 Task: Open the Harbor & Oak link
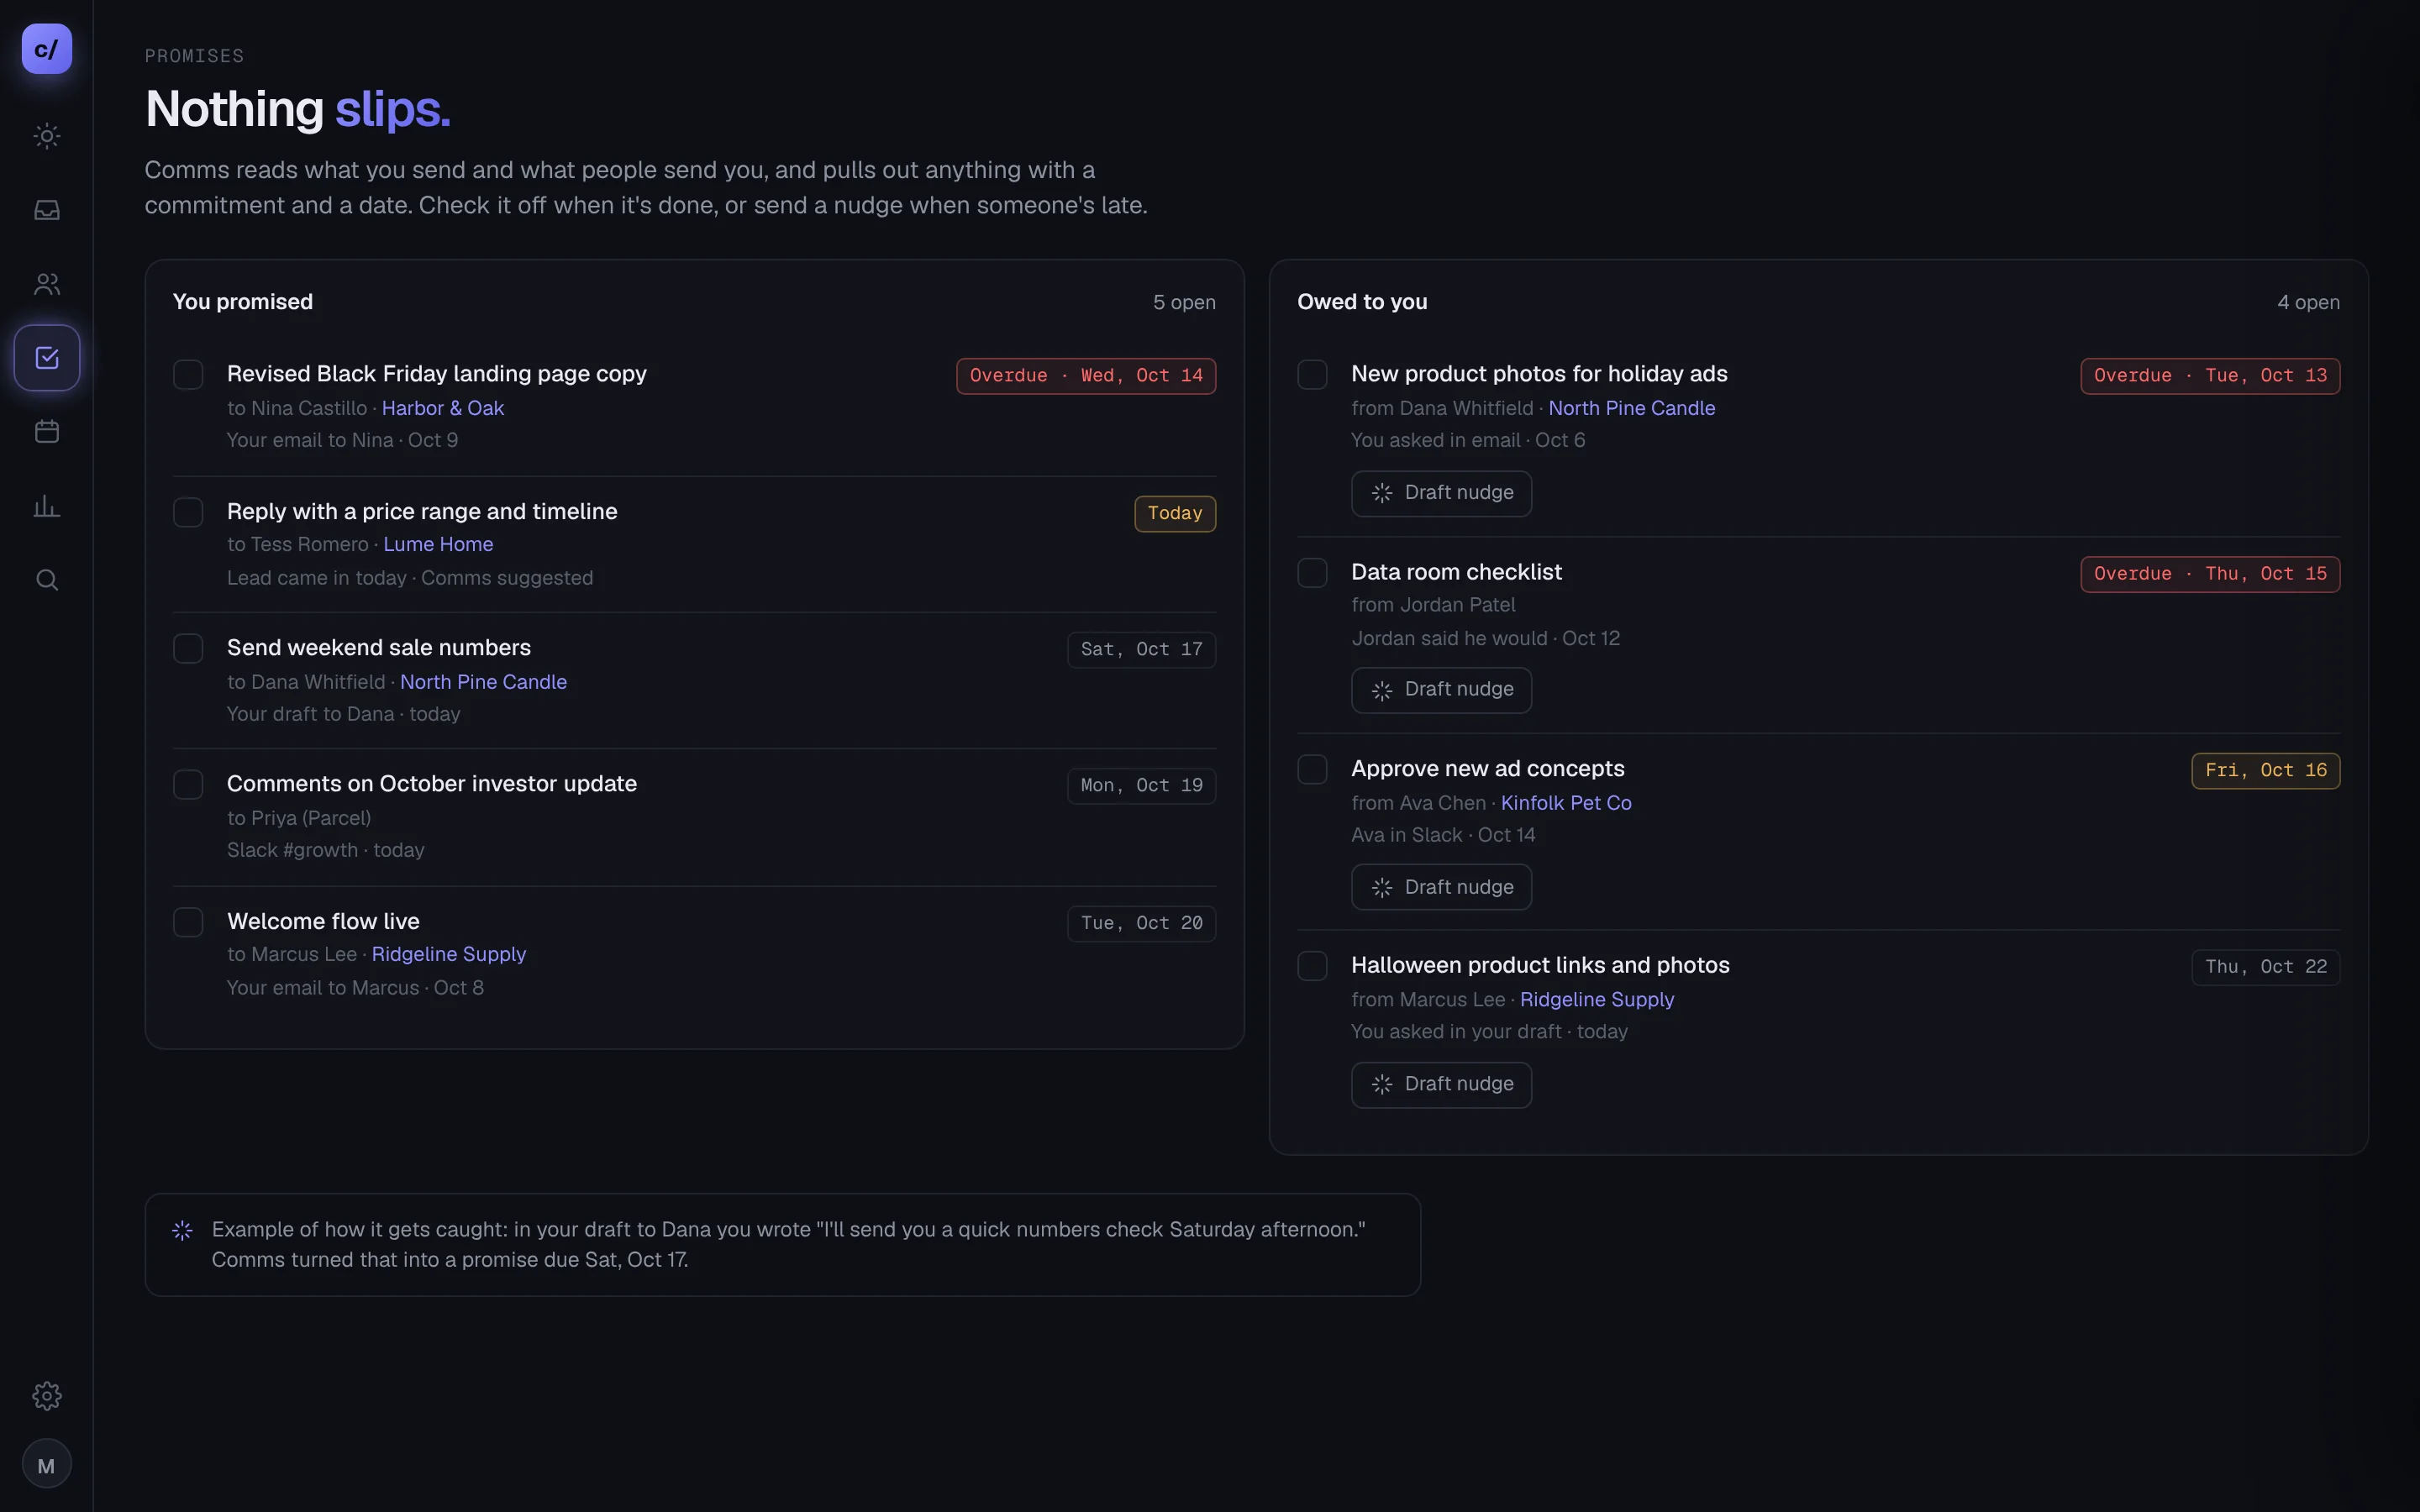tap(443, 408)
